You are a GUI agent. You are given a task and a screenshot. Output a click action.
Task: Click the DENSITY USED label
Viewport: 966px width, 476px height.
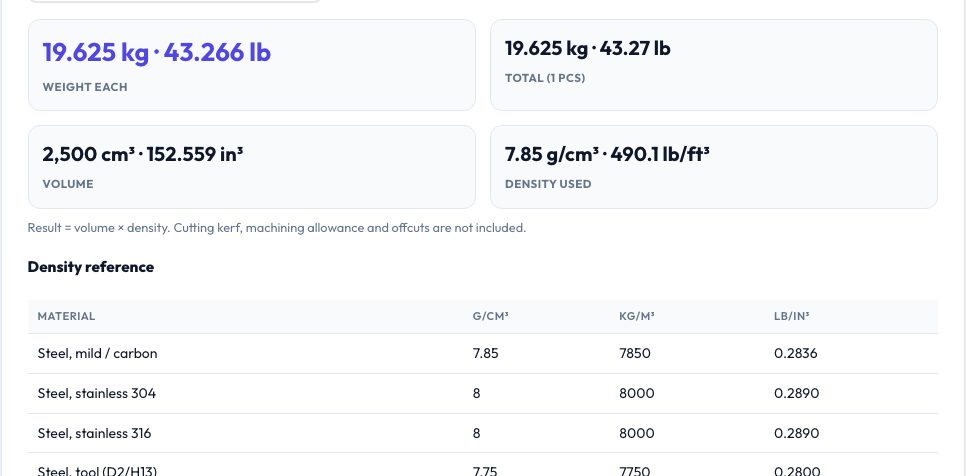click(548, 184)
